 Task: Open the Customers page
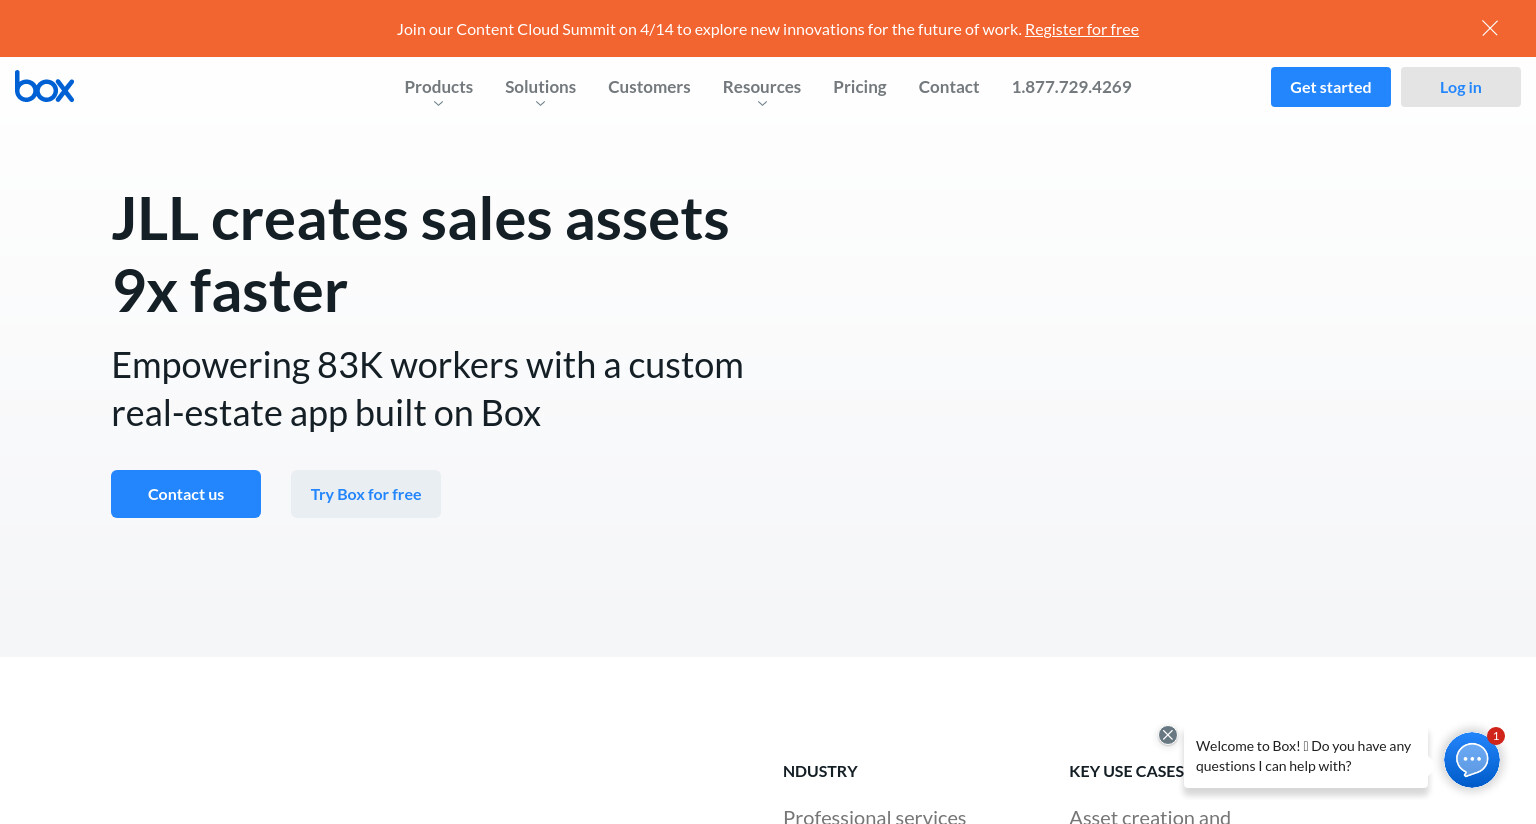pos(649,87)
